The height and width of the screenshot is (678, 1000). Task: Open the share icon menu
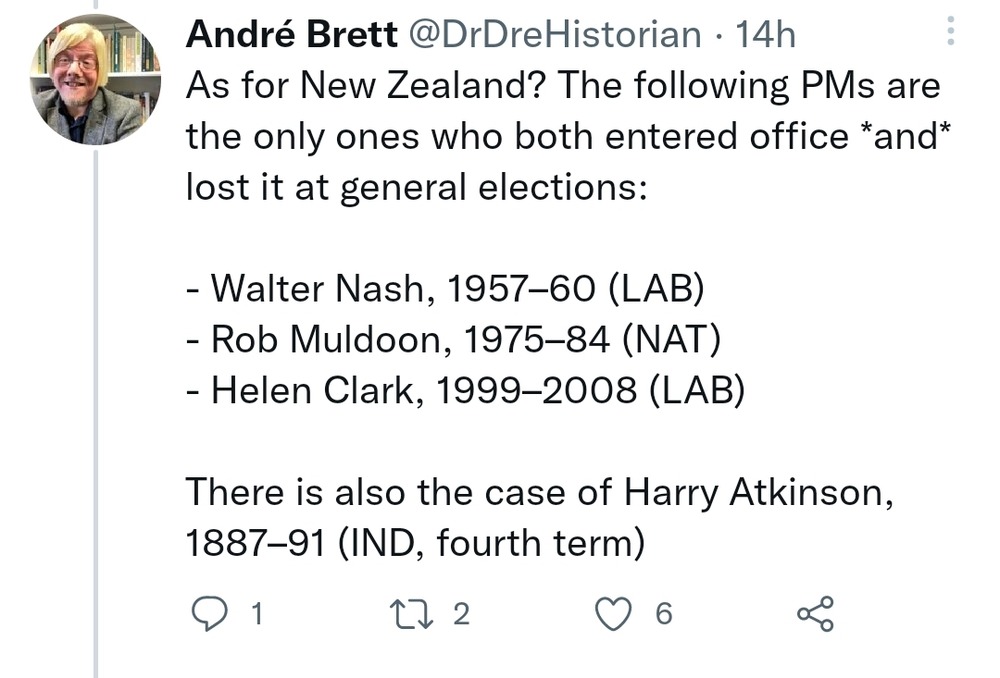point(814,613)
